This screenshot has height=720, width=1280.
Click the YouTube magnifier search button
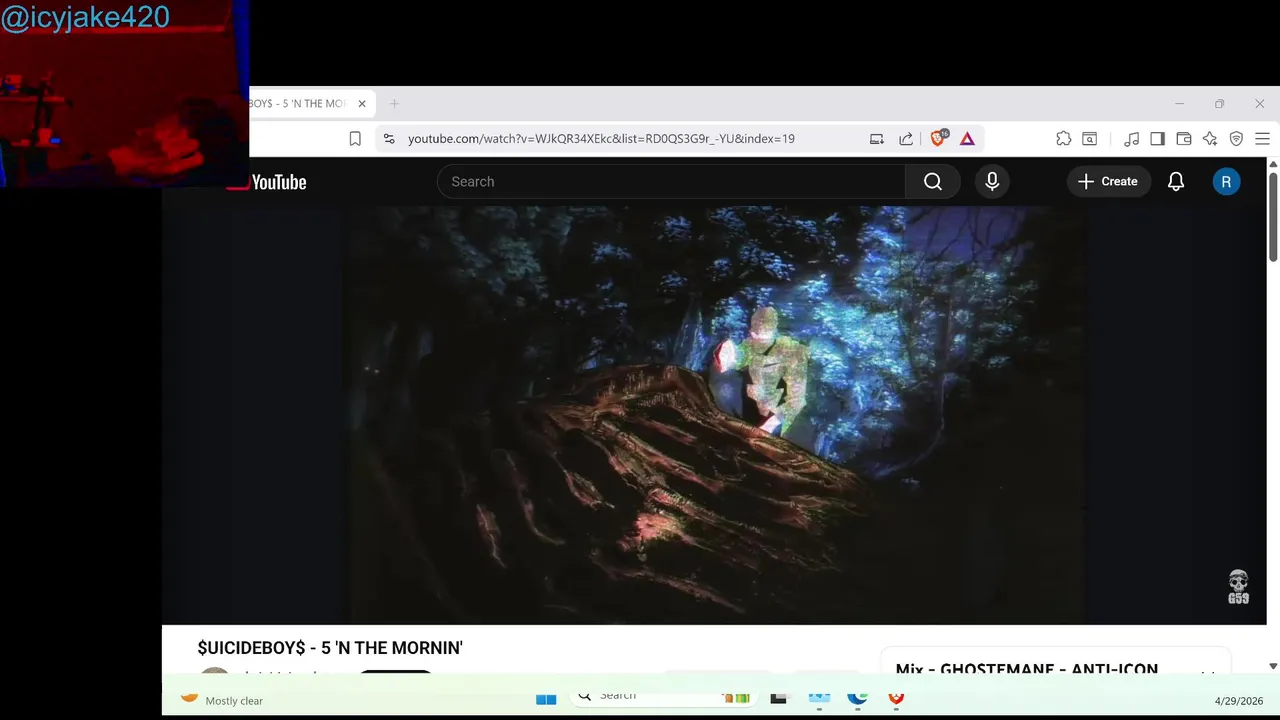(933, 182)
